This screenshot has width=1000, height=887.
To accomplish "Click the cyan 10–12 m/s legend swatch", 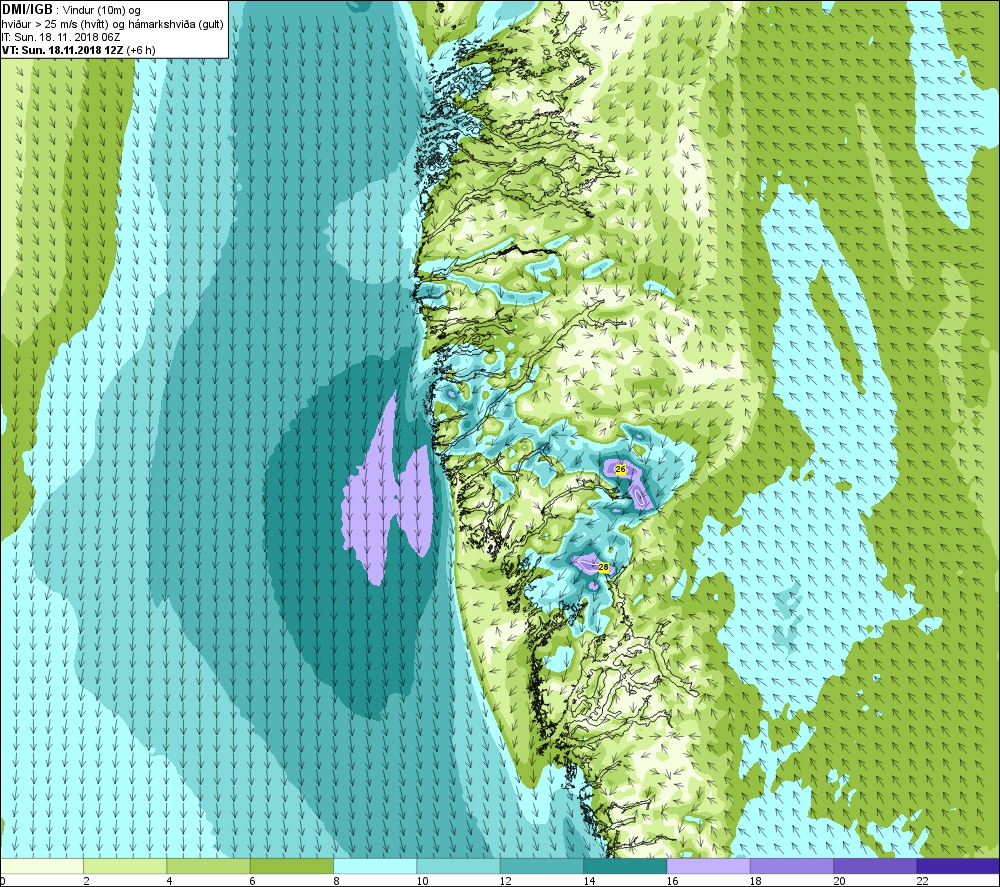I will tap(458, 866).
